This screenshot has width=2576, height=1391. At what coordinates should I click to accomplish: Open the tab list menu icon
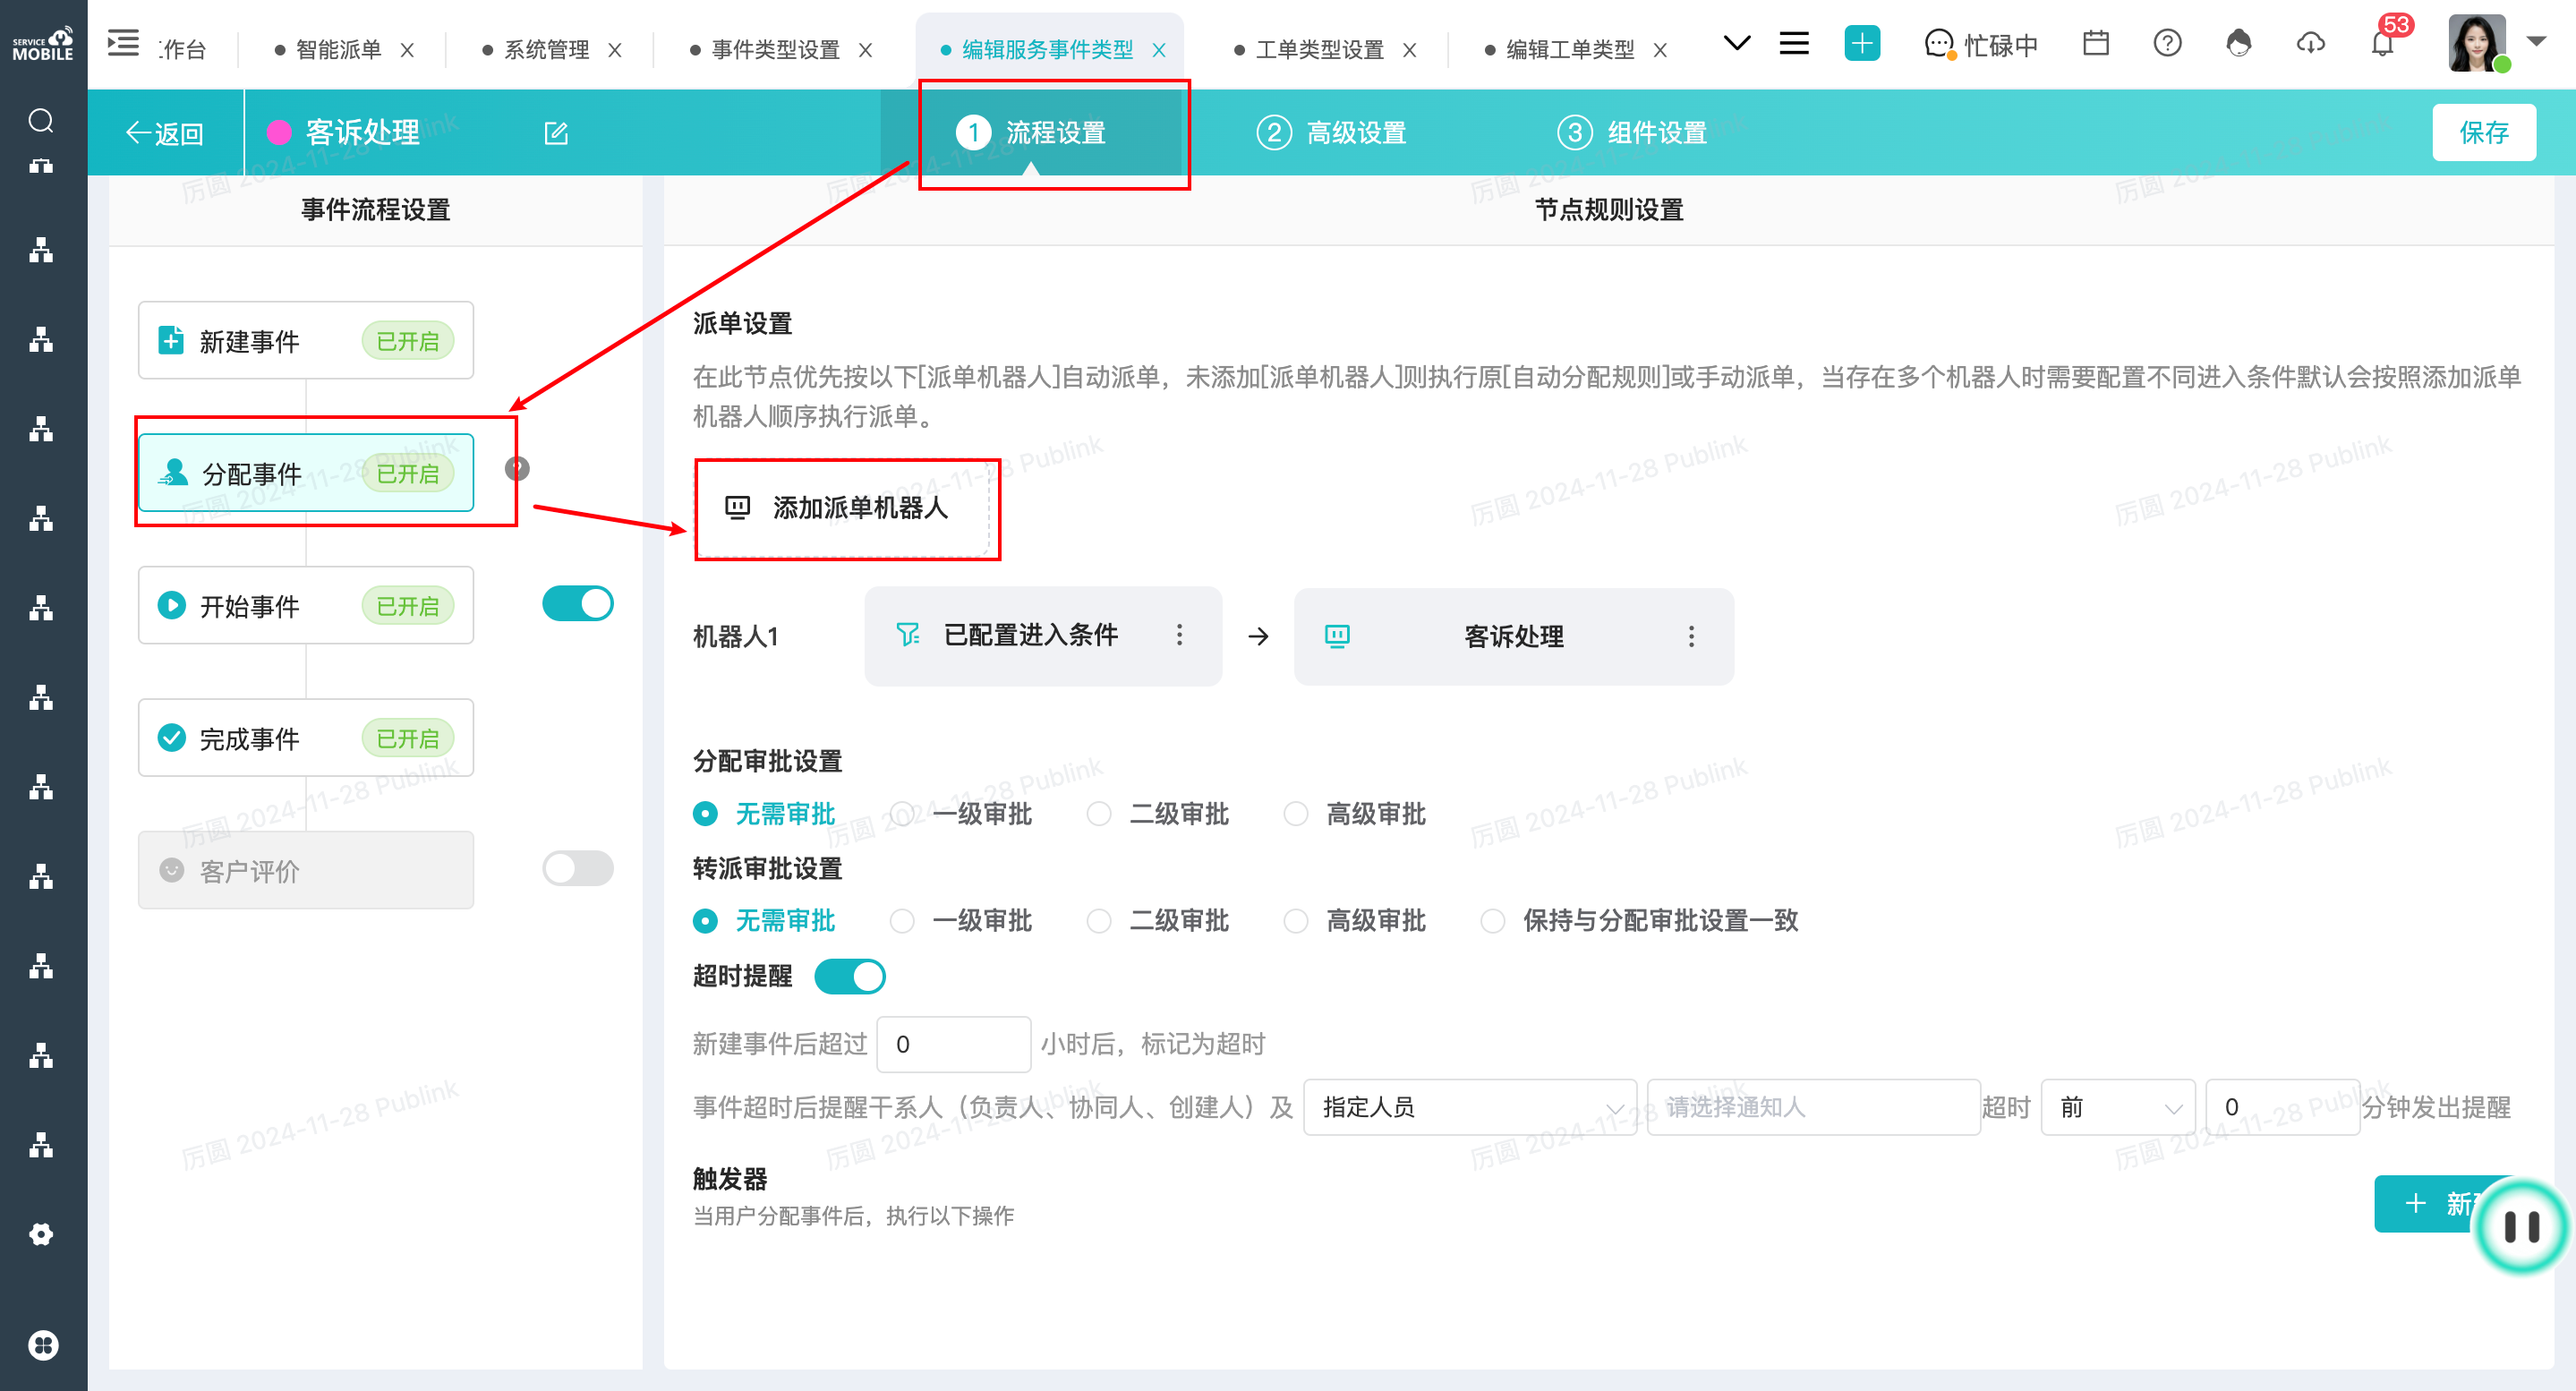click(1794, 44)
